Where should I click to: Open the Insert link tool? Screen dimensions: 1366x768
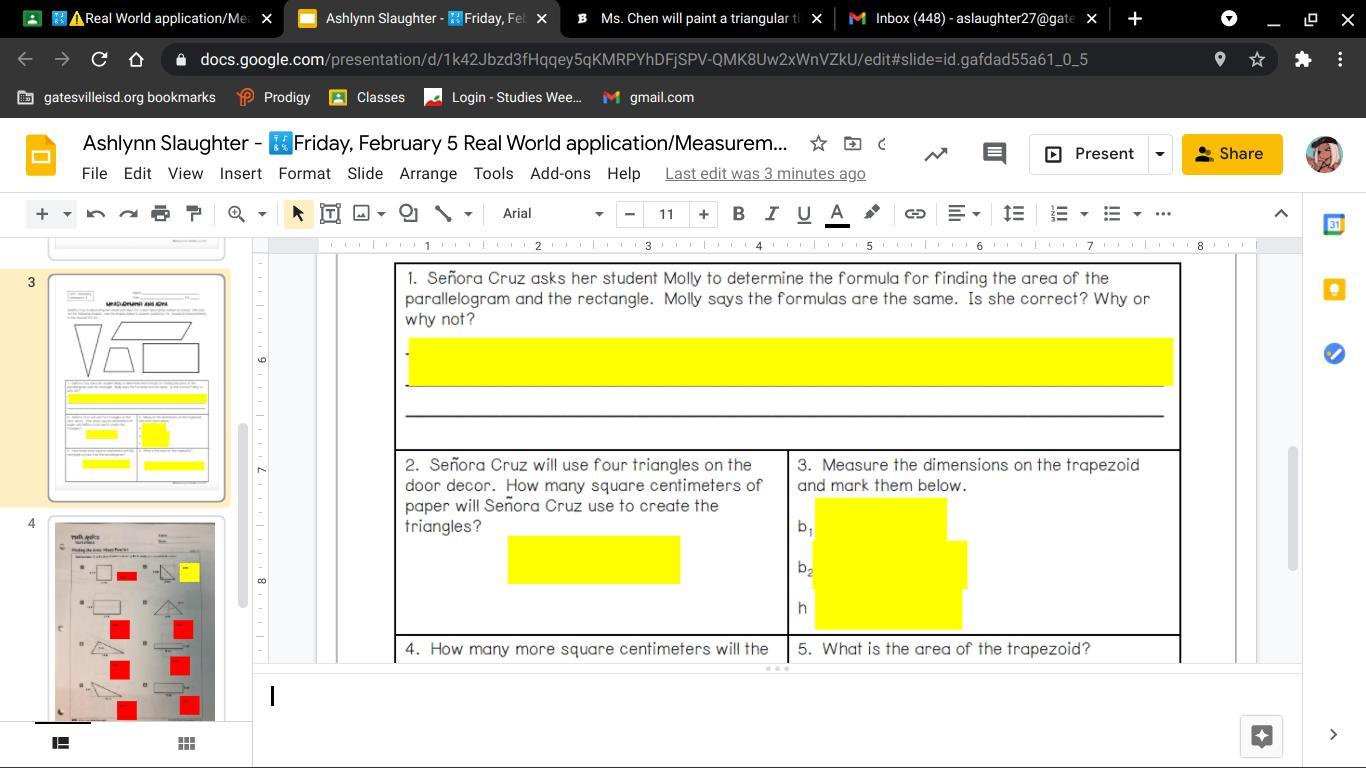pyautogui.click(x=914, y=213)
